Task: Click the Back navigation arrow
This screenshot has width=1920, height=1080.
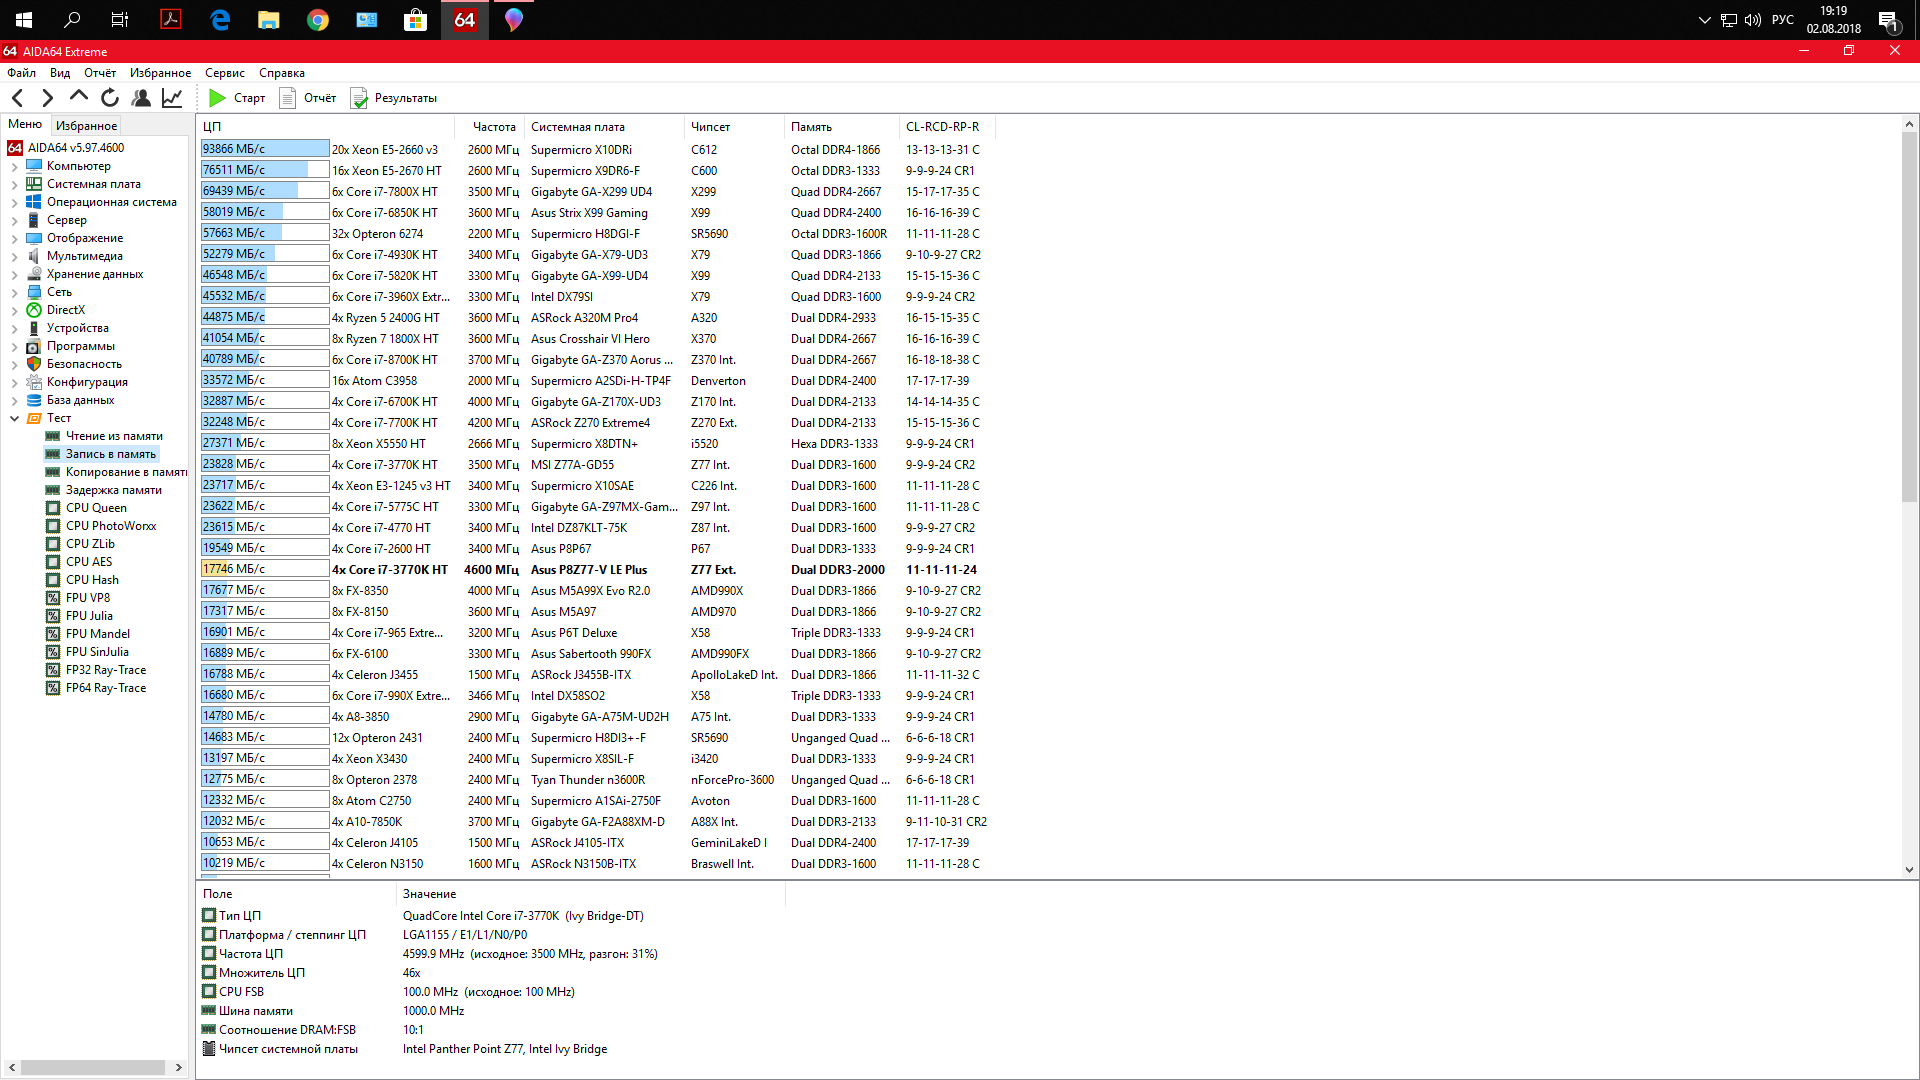Action: (x=17, y=98)
